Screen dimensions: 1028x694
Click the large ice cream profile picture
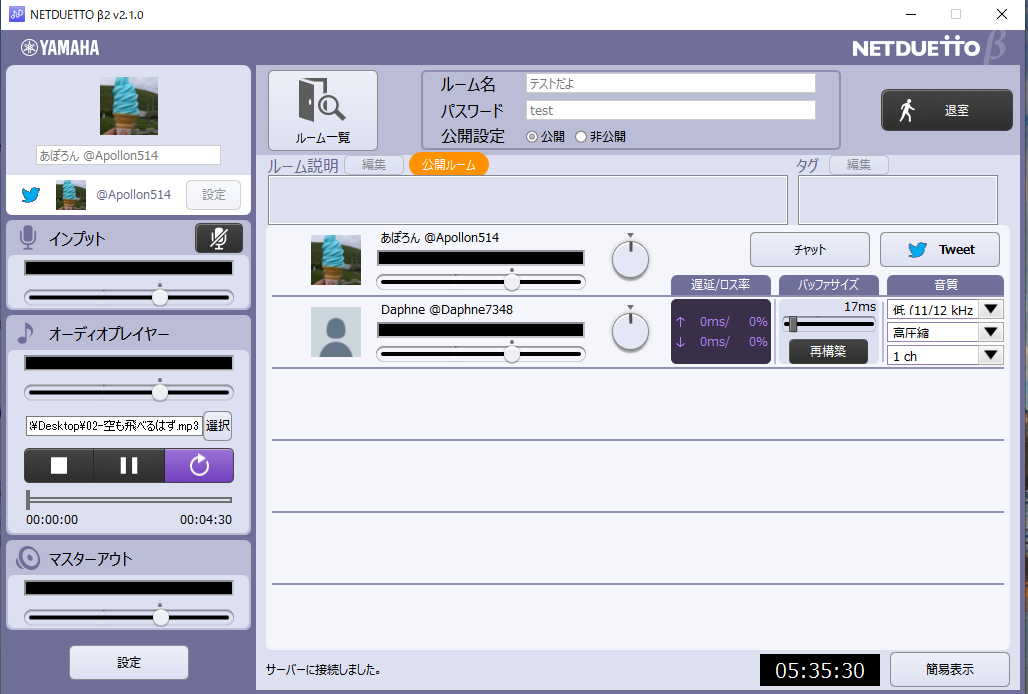click(x=128, y=106)
